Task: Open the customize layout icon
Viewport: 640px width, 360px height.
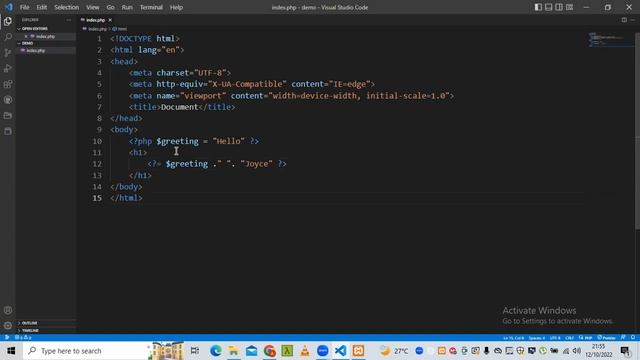Action: [x=569, y=7]
